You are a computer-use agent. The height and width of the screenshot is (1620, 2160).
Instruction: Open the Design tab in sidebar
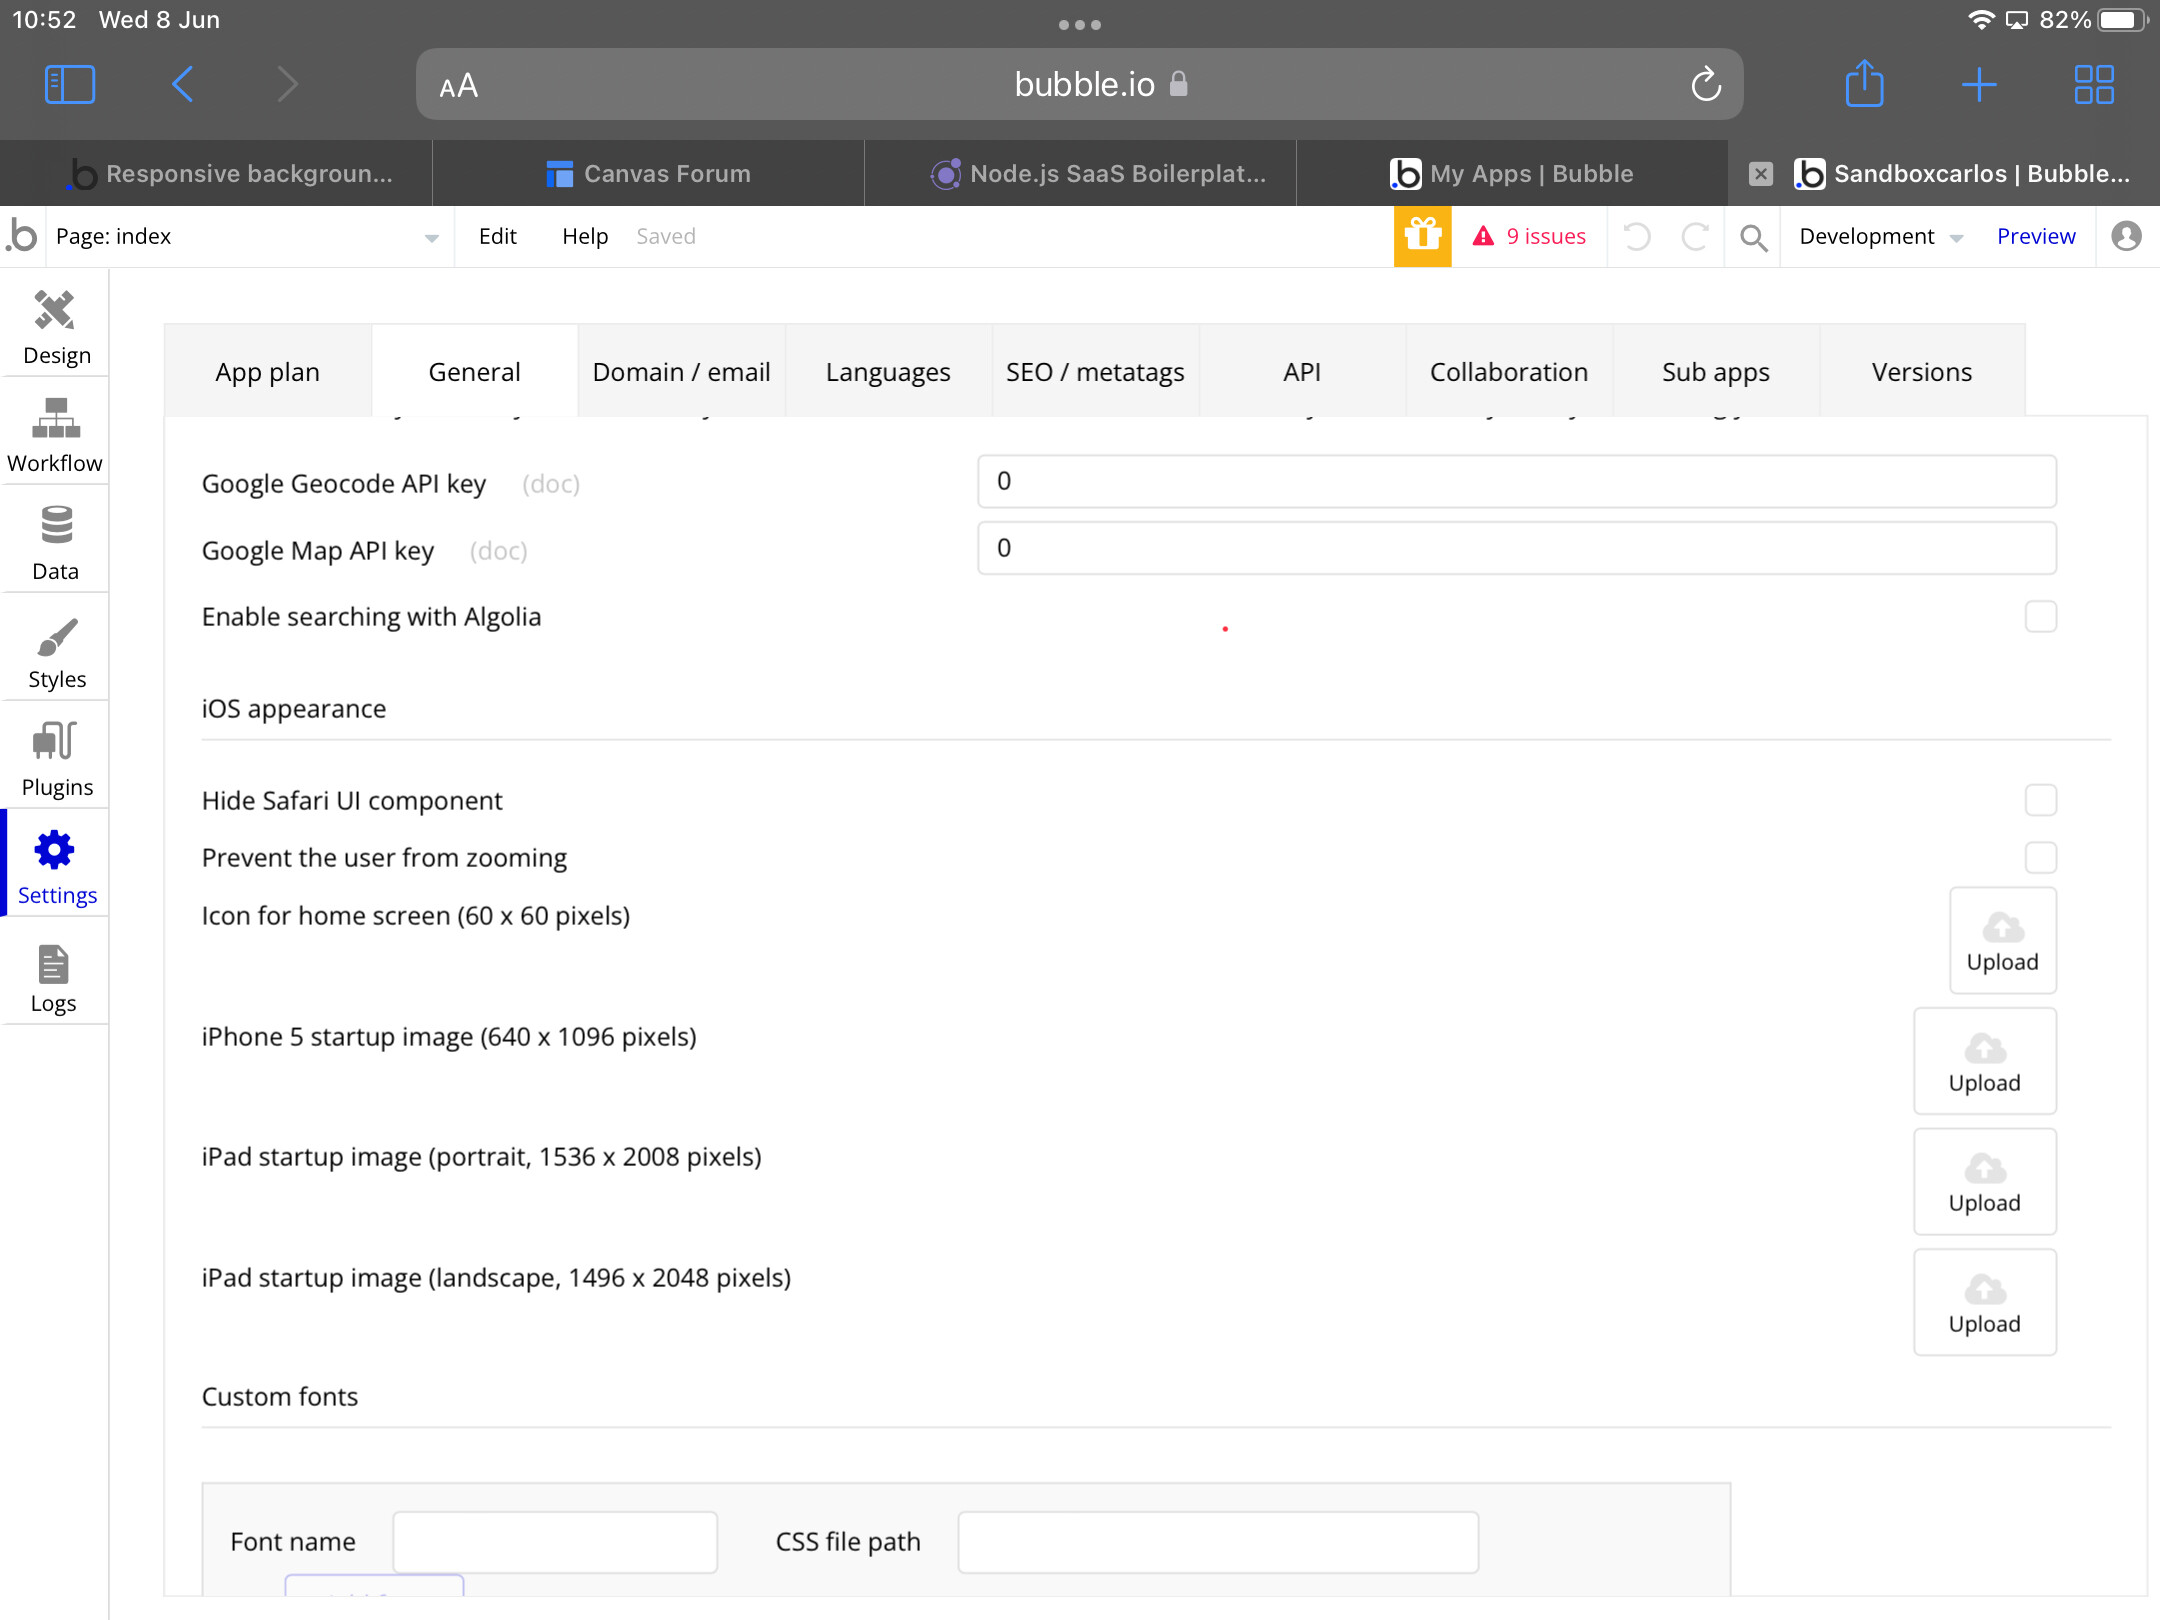tap(55, 326)
